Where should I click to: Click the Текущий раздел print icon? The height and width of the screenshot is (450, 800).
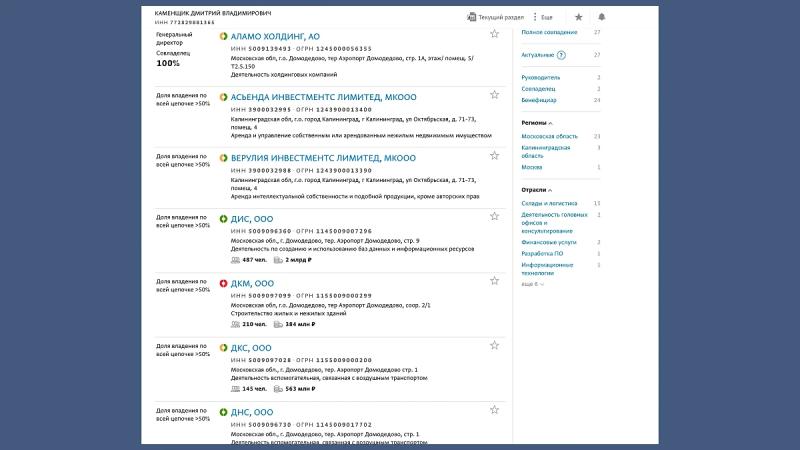coord(471,17)
